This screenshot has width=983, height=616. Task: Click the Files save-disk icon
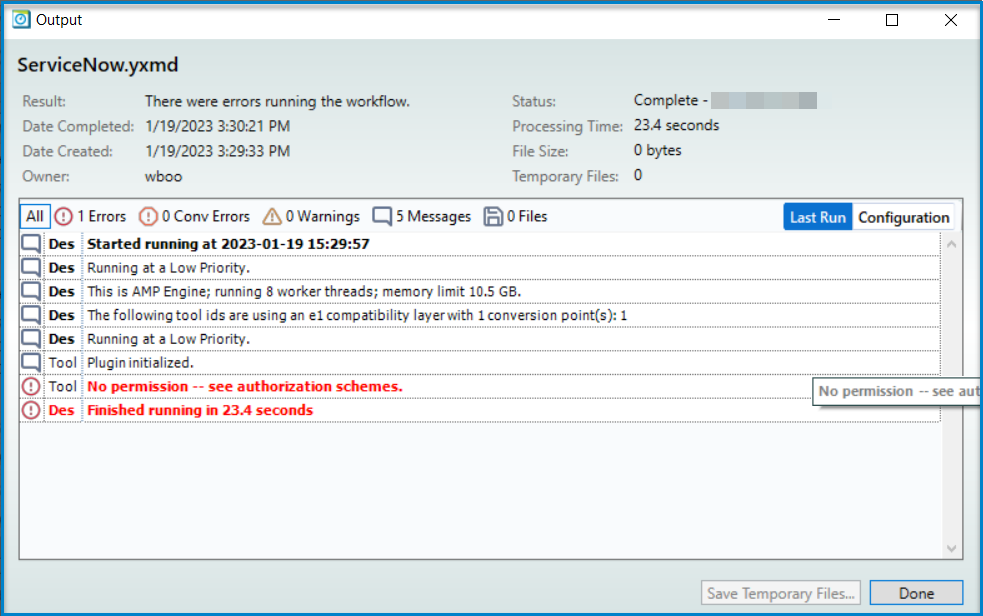493,216
